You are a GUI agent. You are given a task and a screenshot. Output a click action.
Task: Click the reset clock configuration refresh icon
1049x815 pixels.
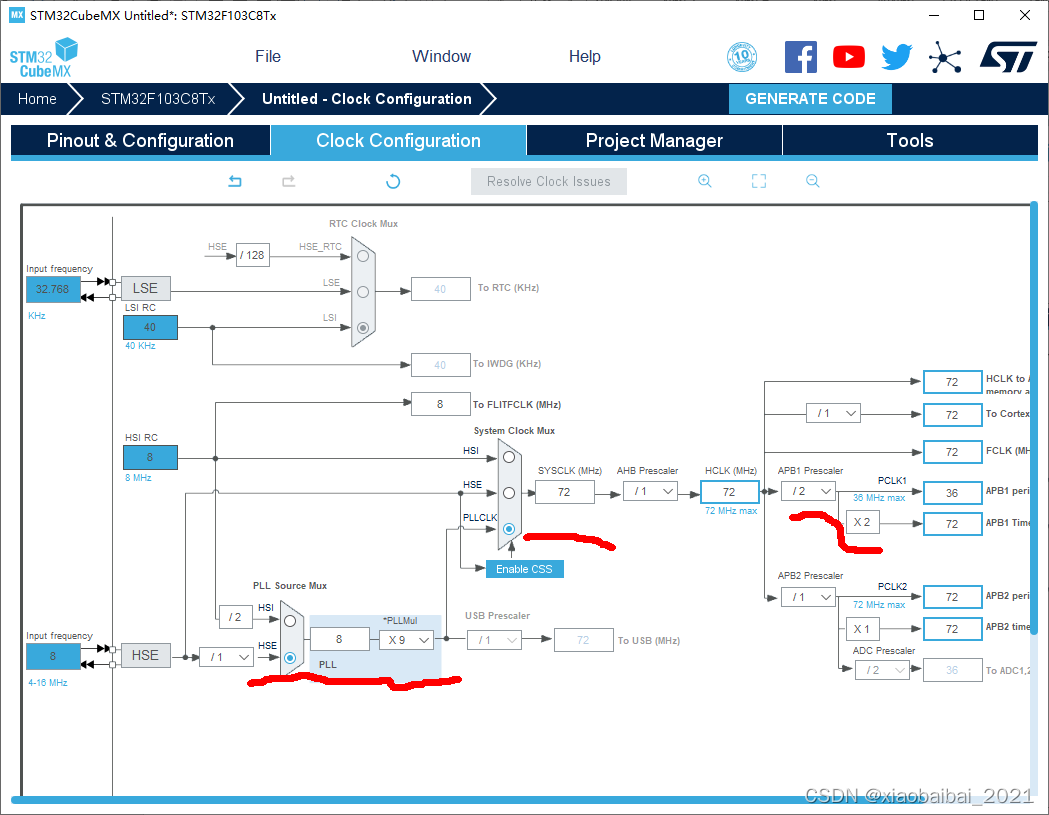[x=393, y=181]
